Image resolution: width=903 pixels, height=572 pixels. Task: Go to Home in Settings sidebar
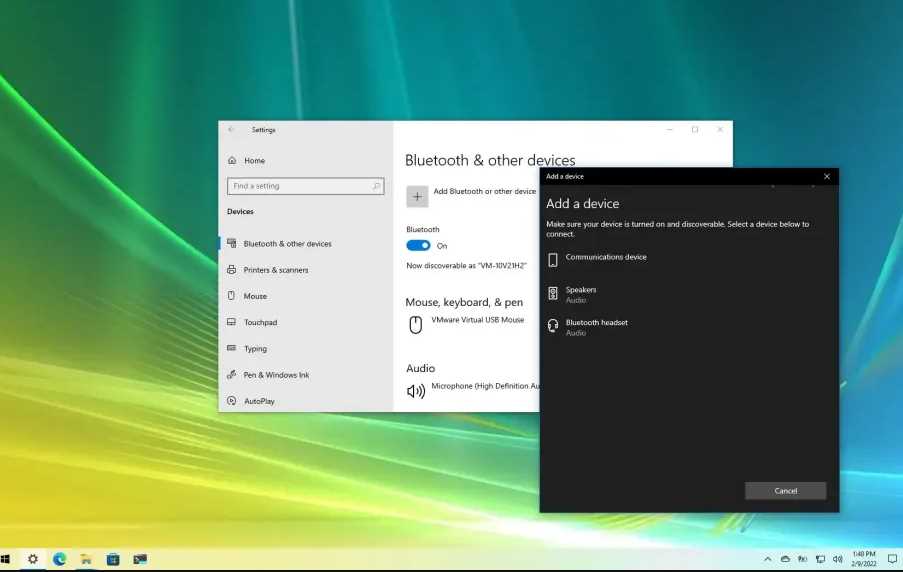(x=254, y=161)
